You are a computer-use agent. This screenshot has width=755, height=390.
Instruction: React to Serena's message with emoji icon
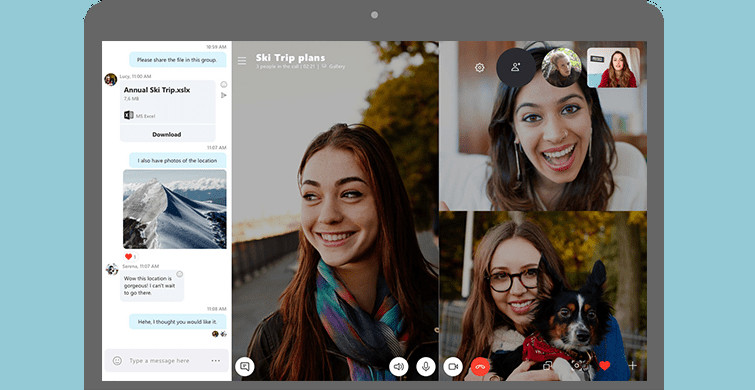(180, 274)
